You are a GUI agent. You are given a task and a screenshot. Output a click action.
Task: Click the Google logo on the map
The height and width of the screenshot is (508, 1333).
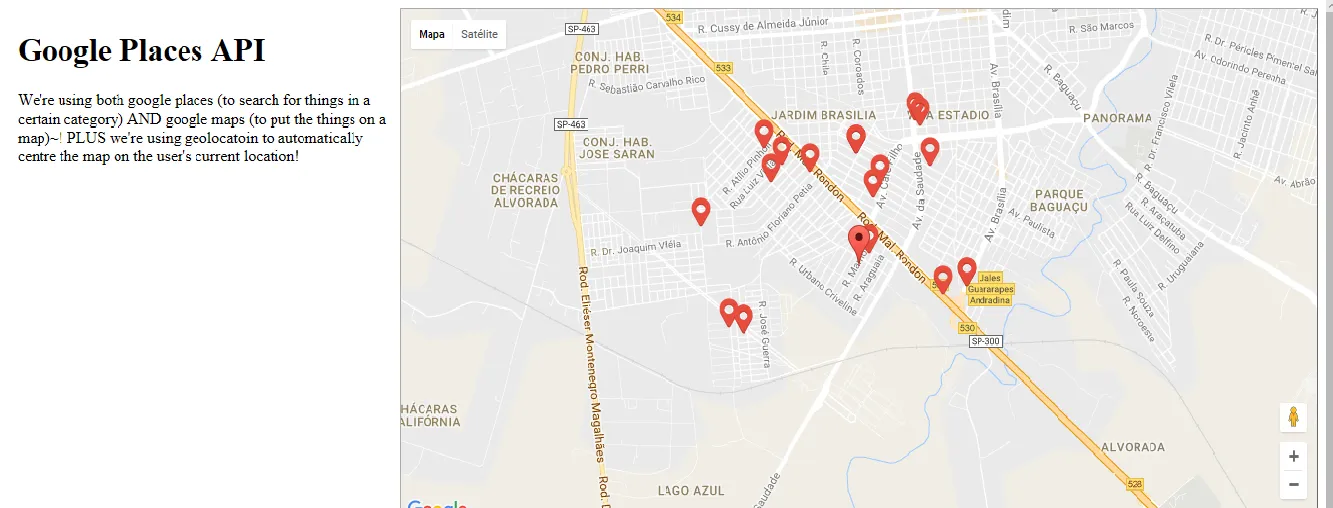pyautogui.click(x=437, y=504)
